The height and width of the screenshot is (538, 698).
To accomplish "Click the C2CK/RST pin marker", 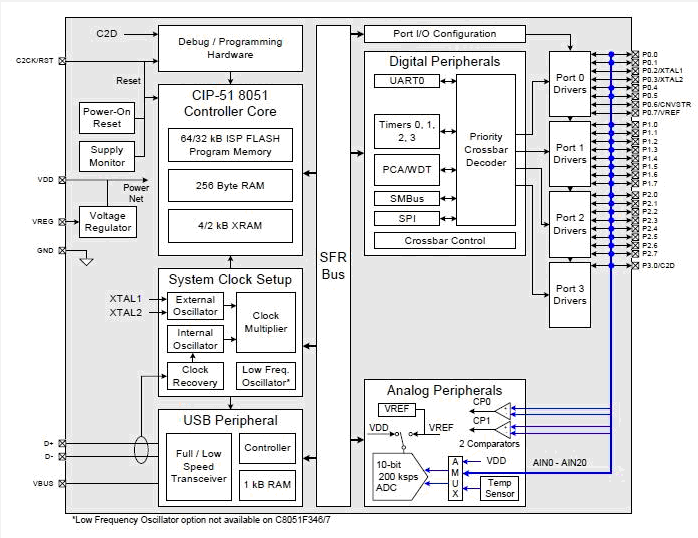I will [63, 61].
